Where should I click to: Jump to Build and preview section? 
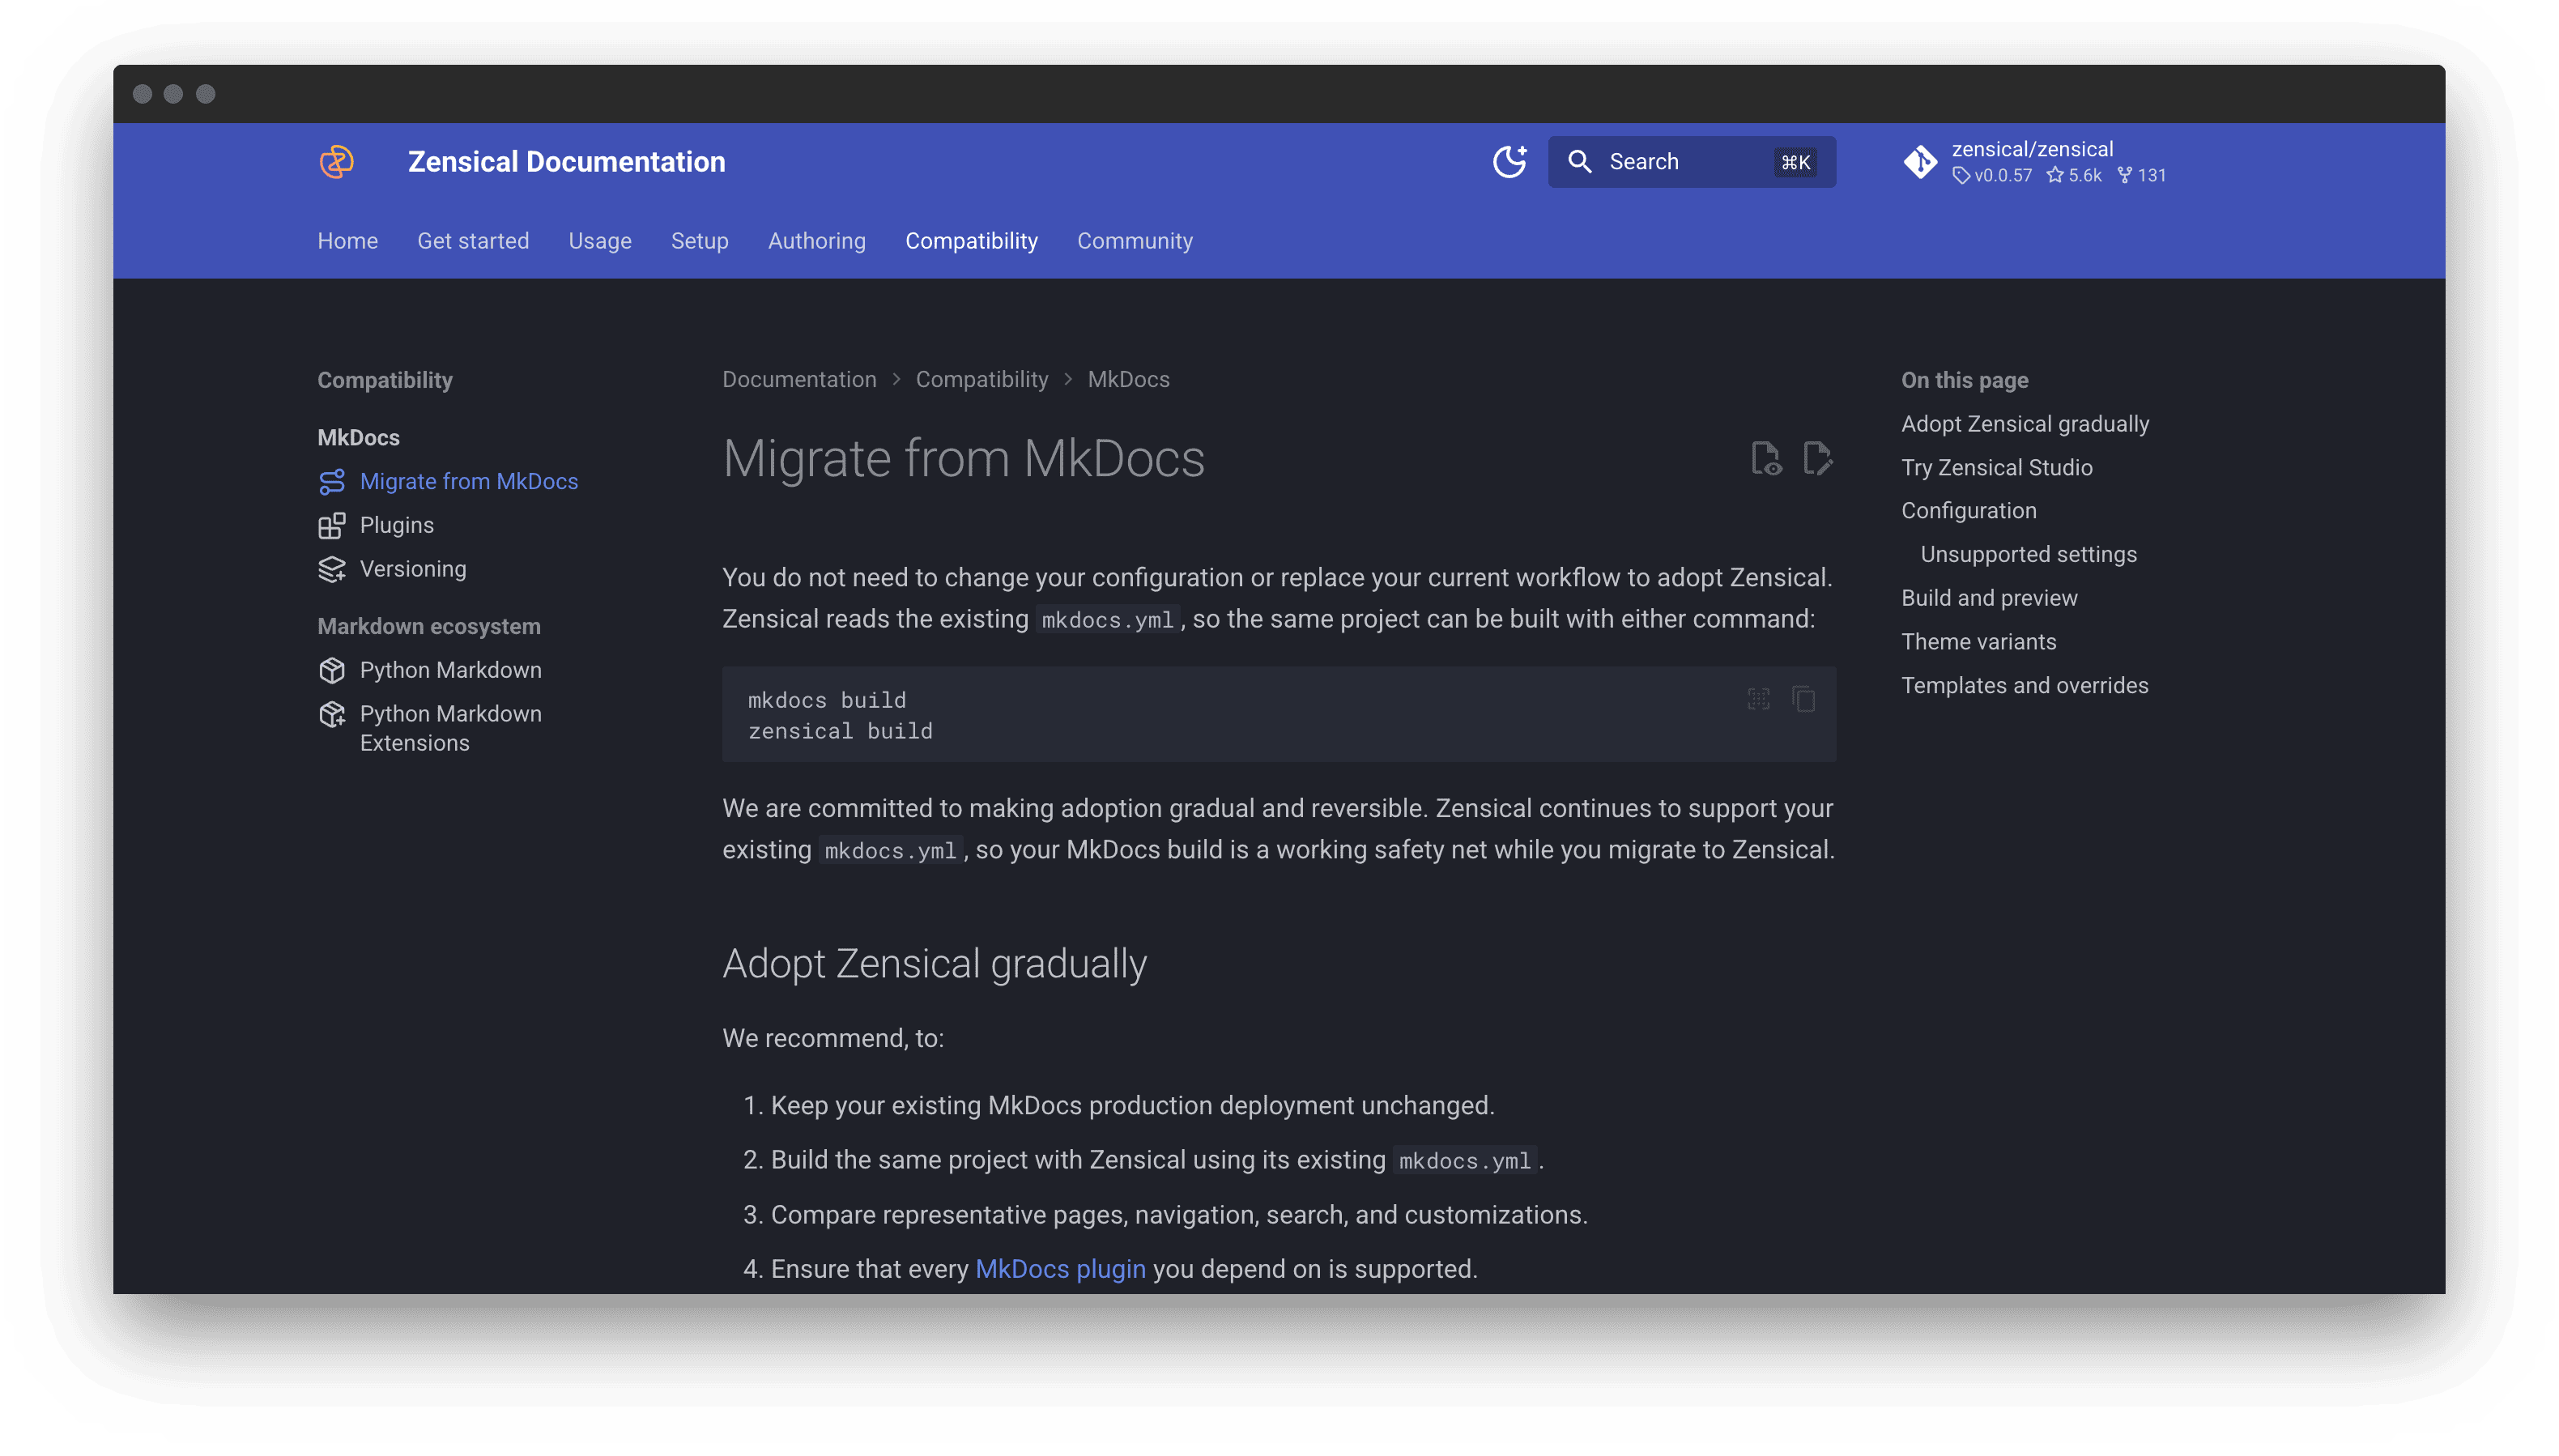click(x=1989, y=598)
